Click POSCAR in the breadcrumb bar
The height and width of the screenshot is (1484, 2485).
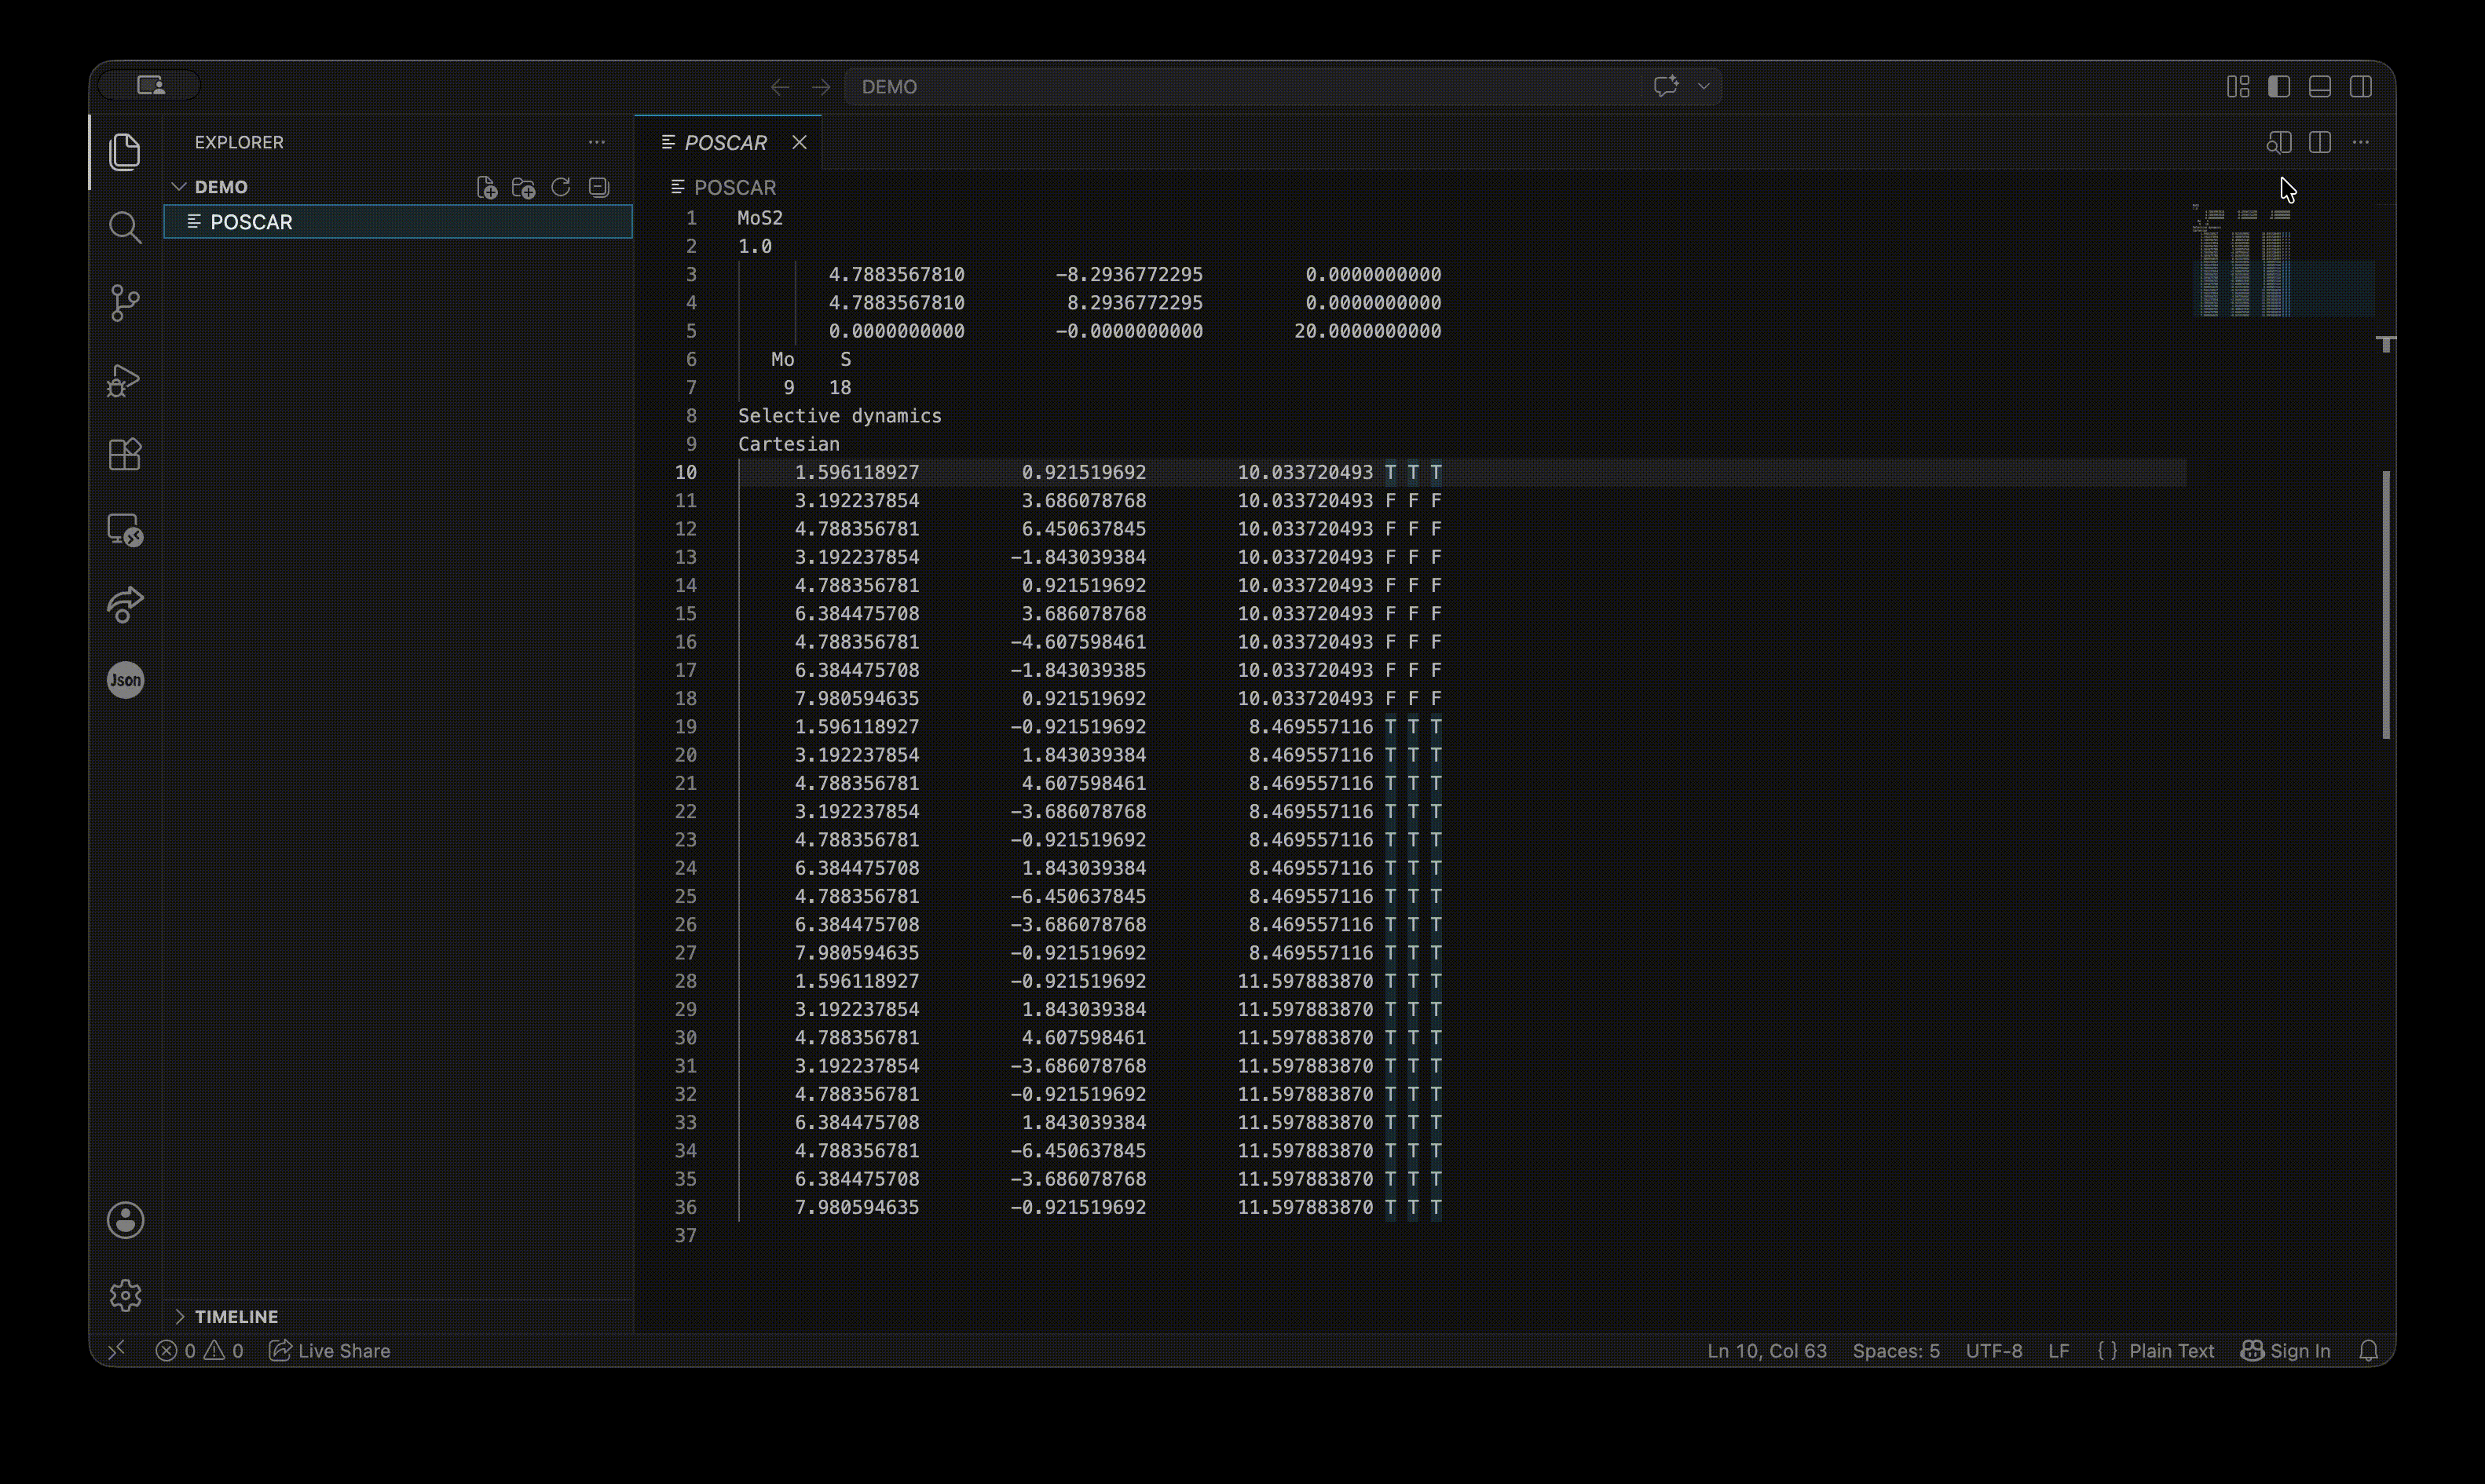pyautogui.click(x=735, y=187)
